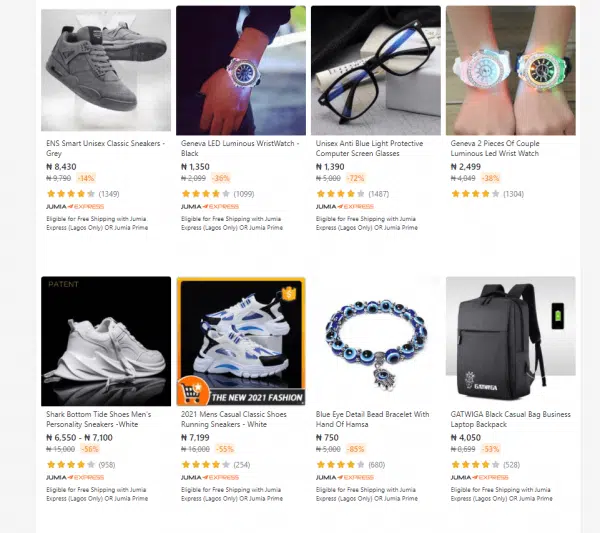Click shopping cart icon on 2021 sneakers banner
This screenshot has height=533, width=600.
point(193,391)
